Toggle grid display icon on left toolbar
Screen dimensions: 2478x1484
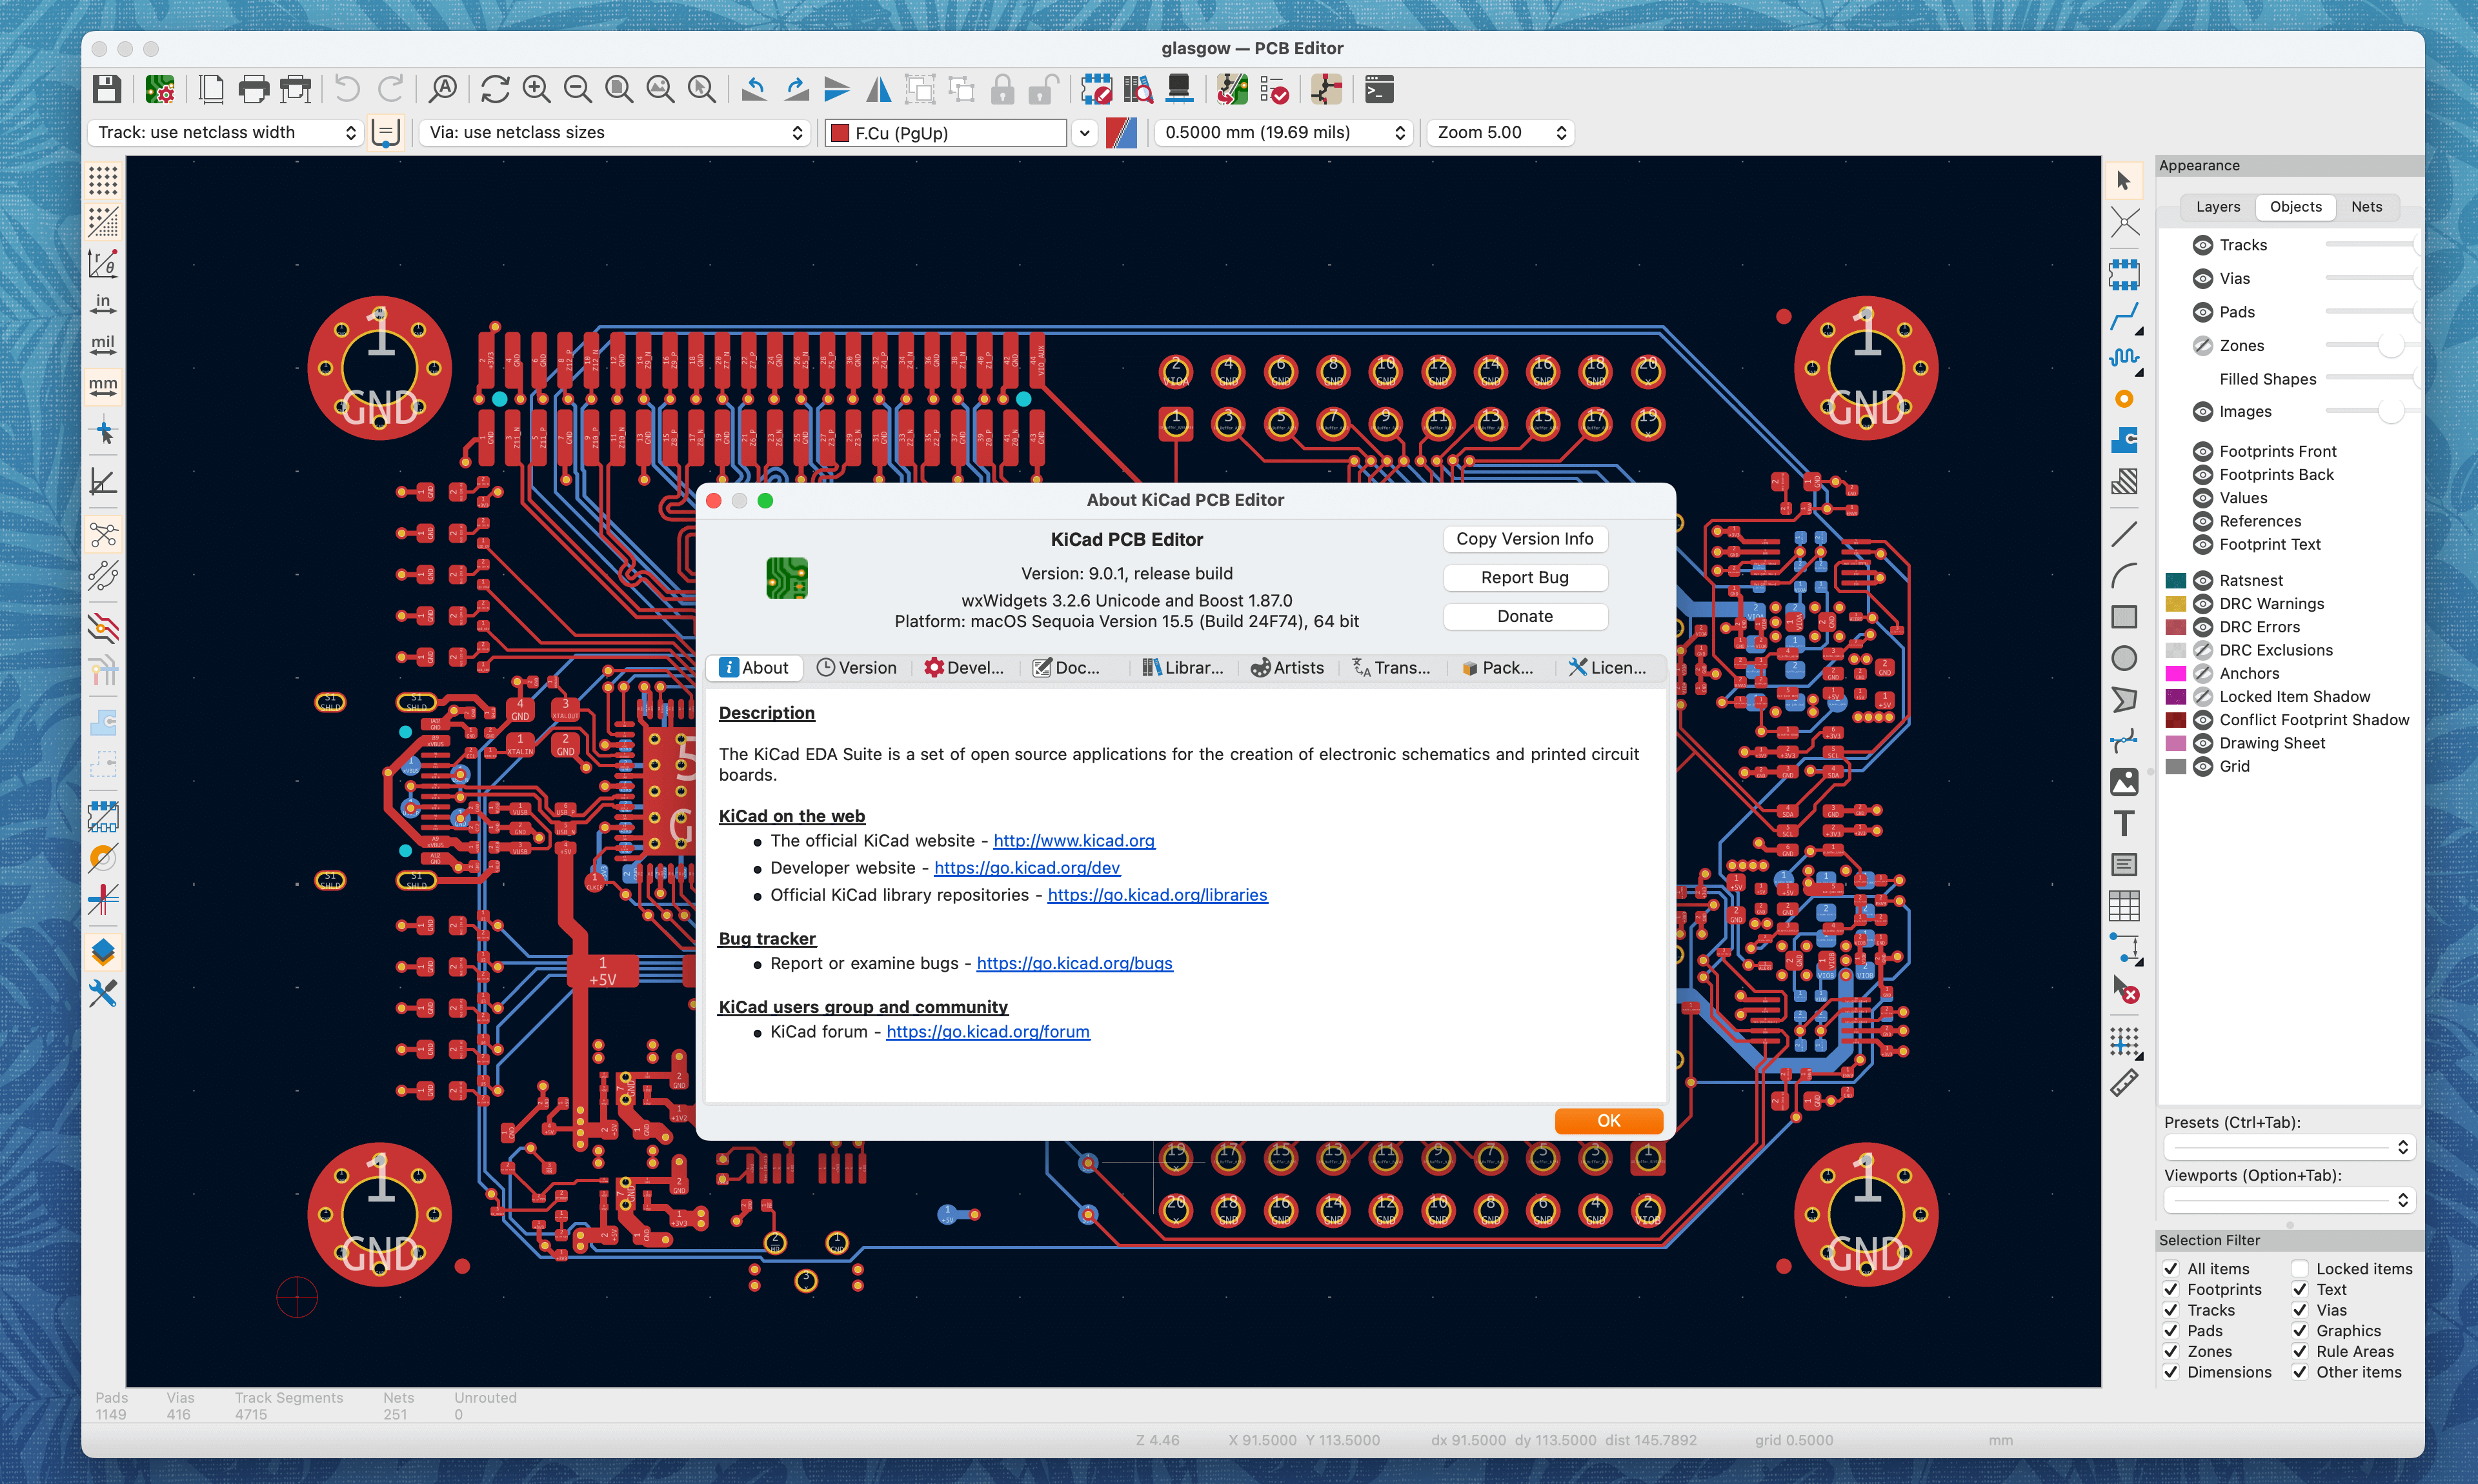(103, 181)
